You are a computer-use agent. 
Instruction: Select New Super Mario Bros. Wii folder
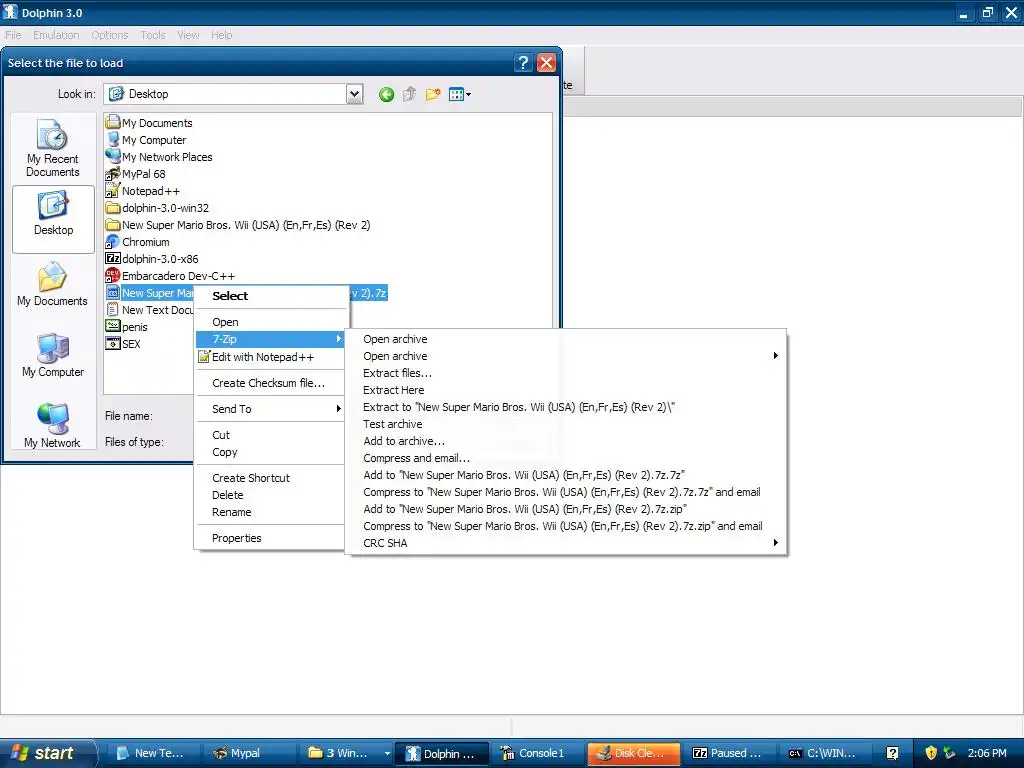click(x=238, y=225)
